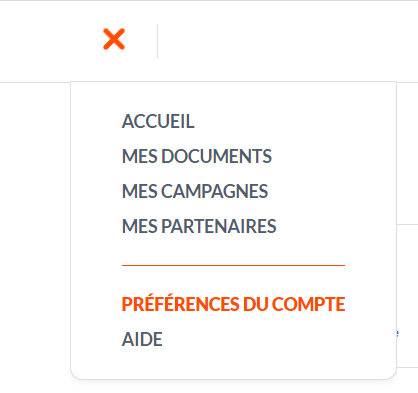Get help by clicking Aide
418x393 pixels.
tap(142, 339)
